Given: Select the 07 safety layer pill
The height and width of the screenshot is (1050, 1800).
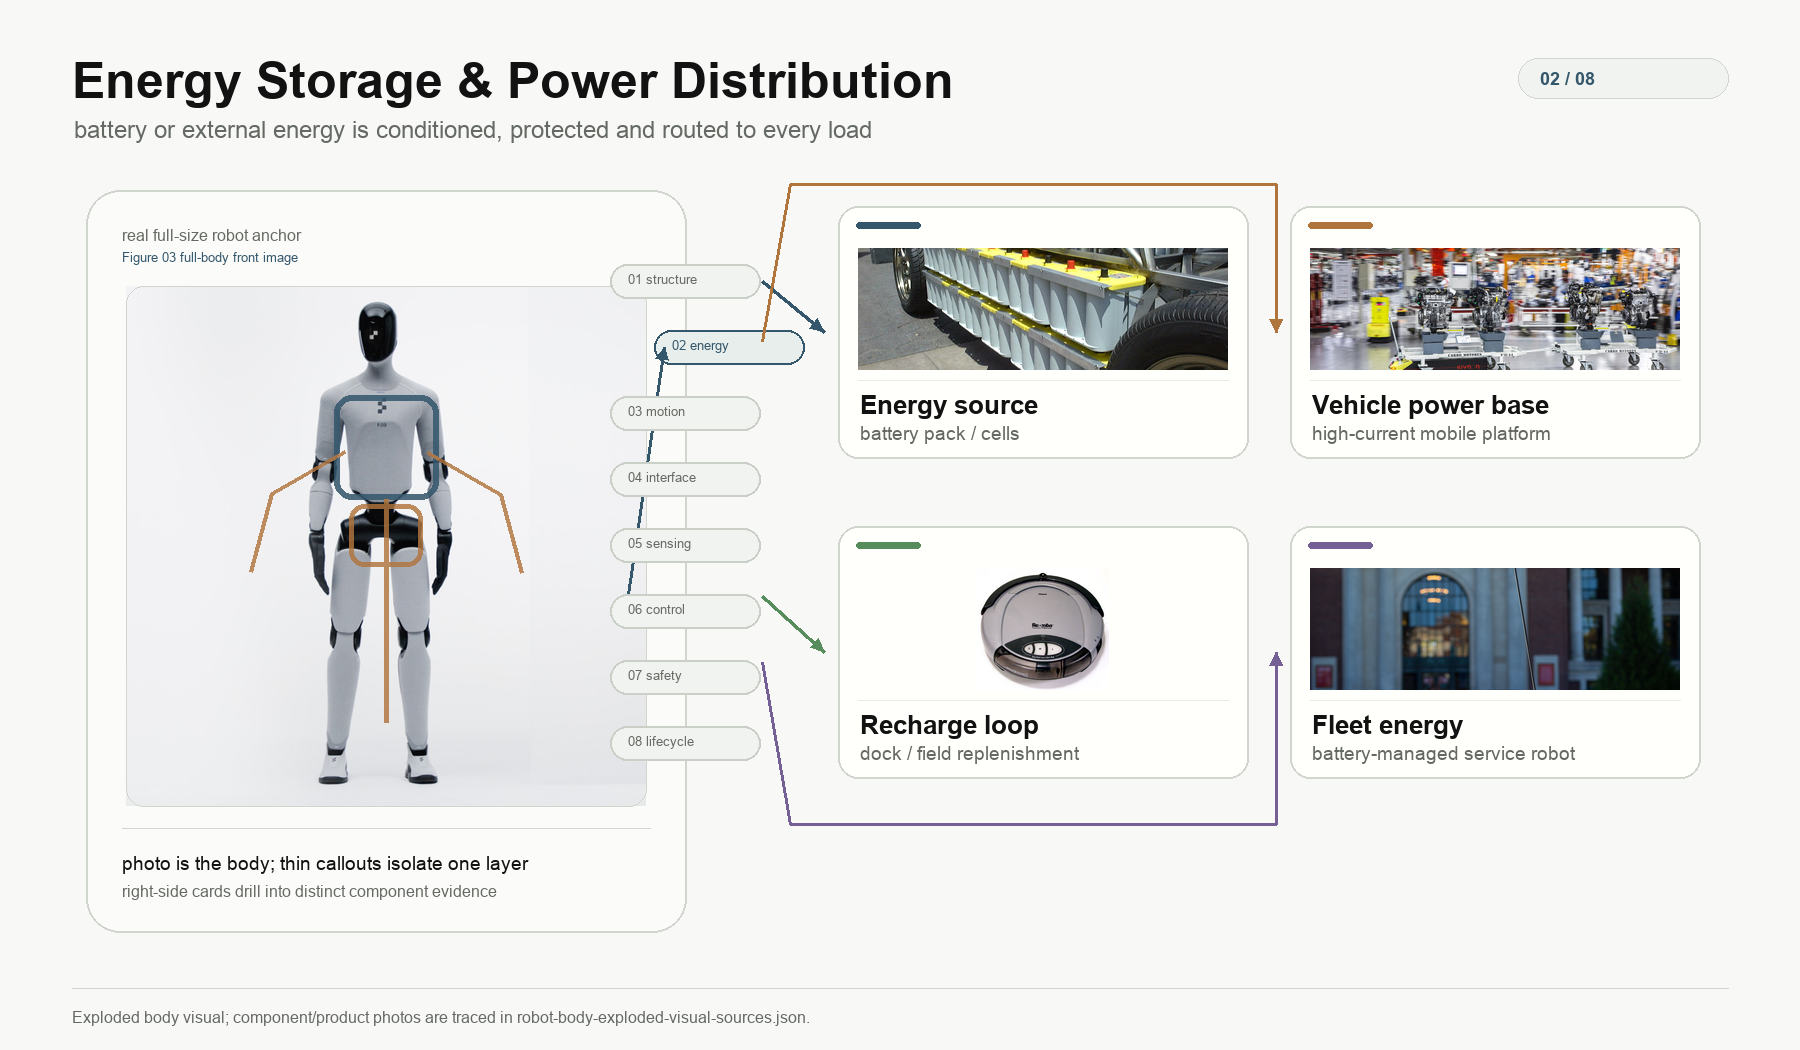Looking at the screenshot, I should point(685,677).
